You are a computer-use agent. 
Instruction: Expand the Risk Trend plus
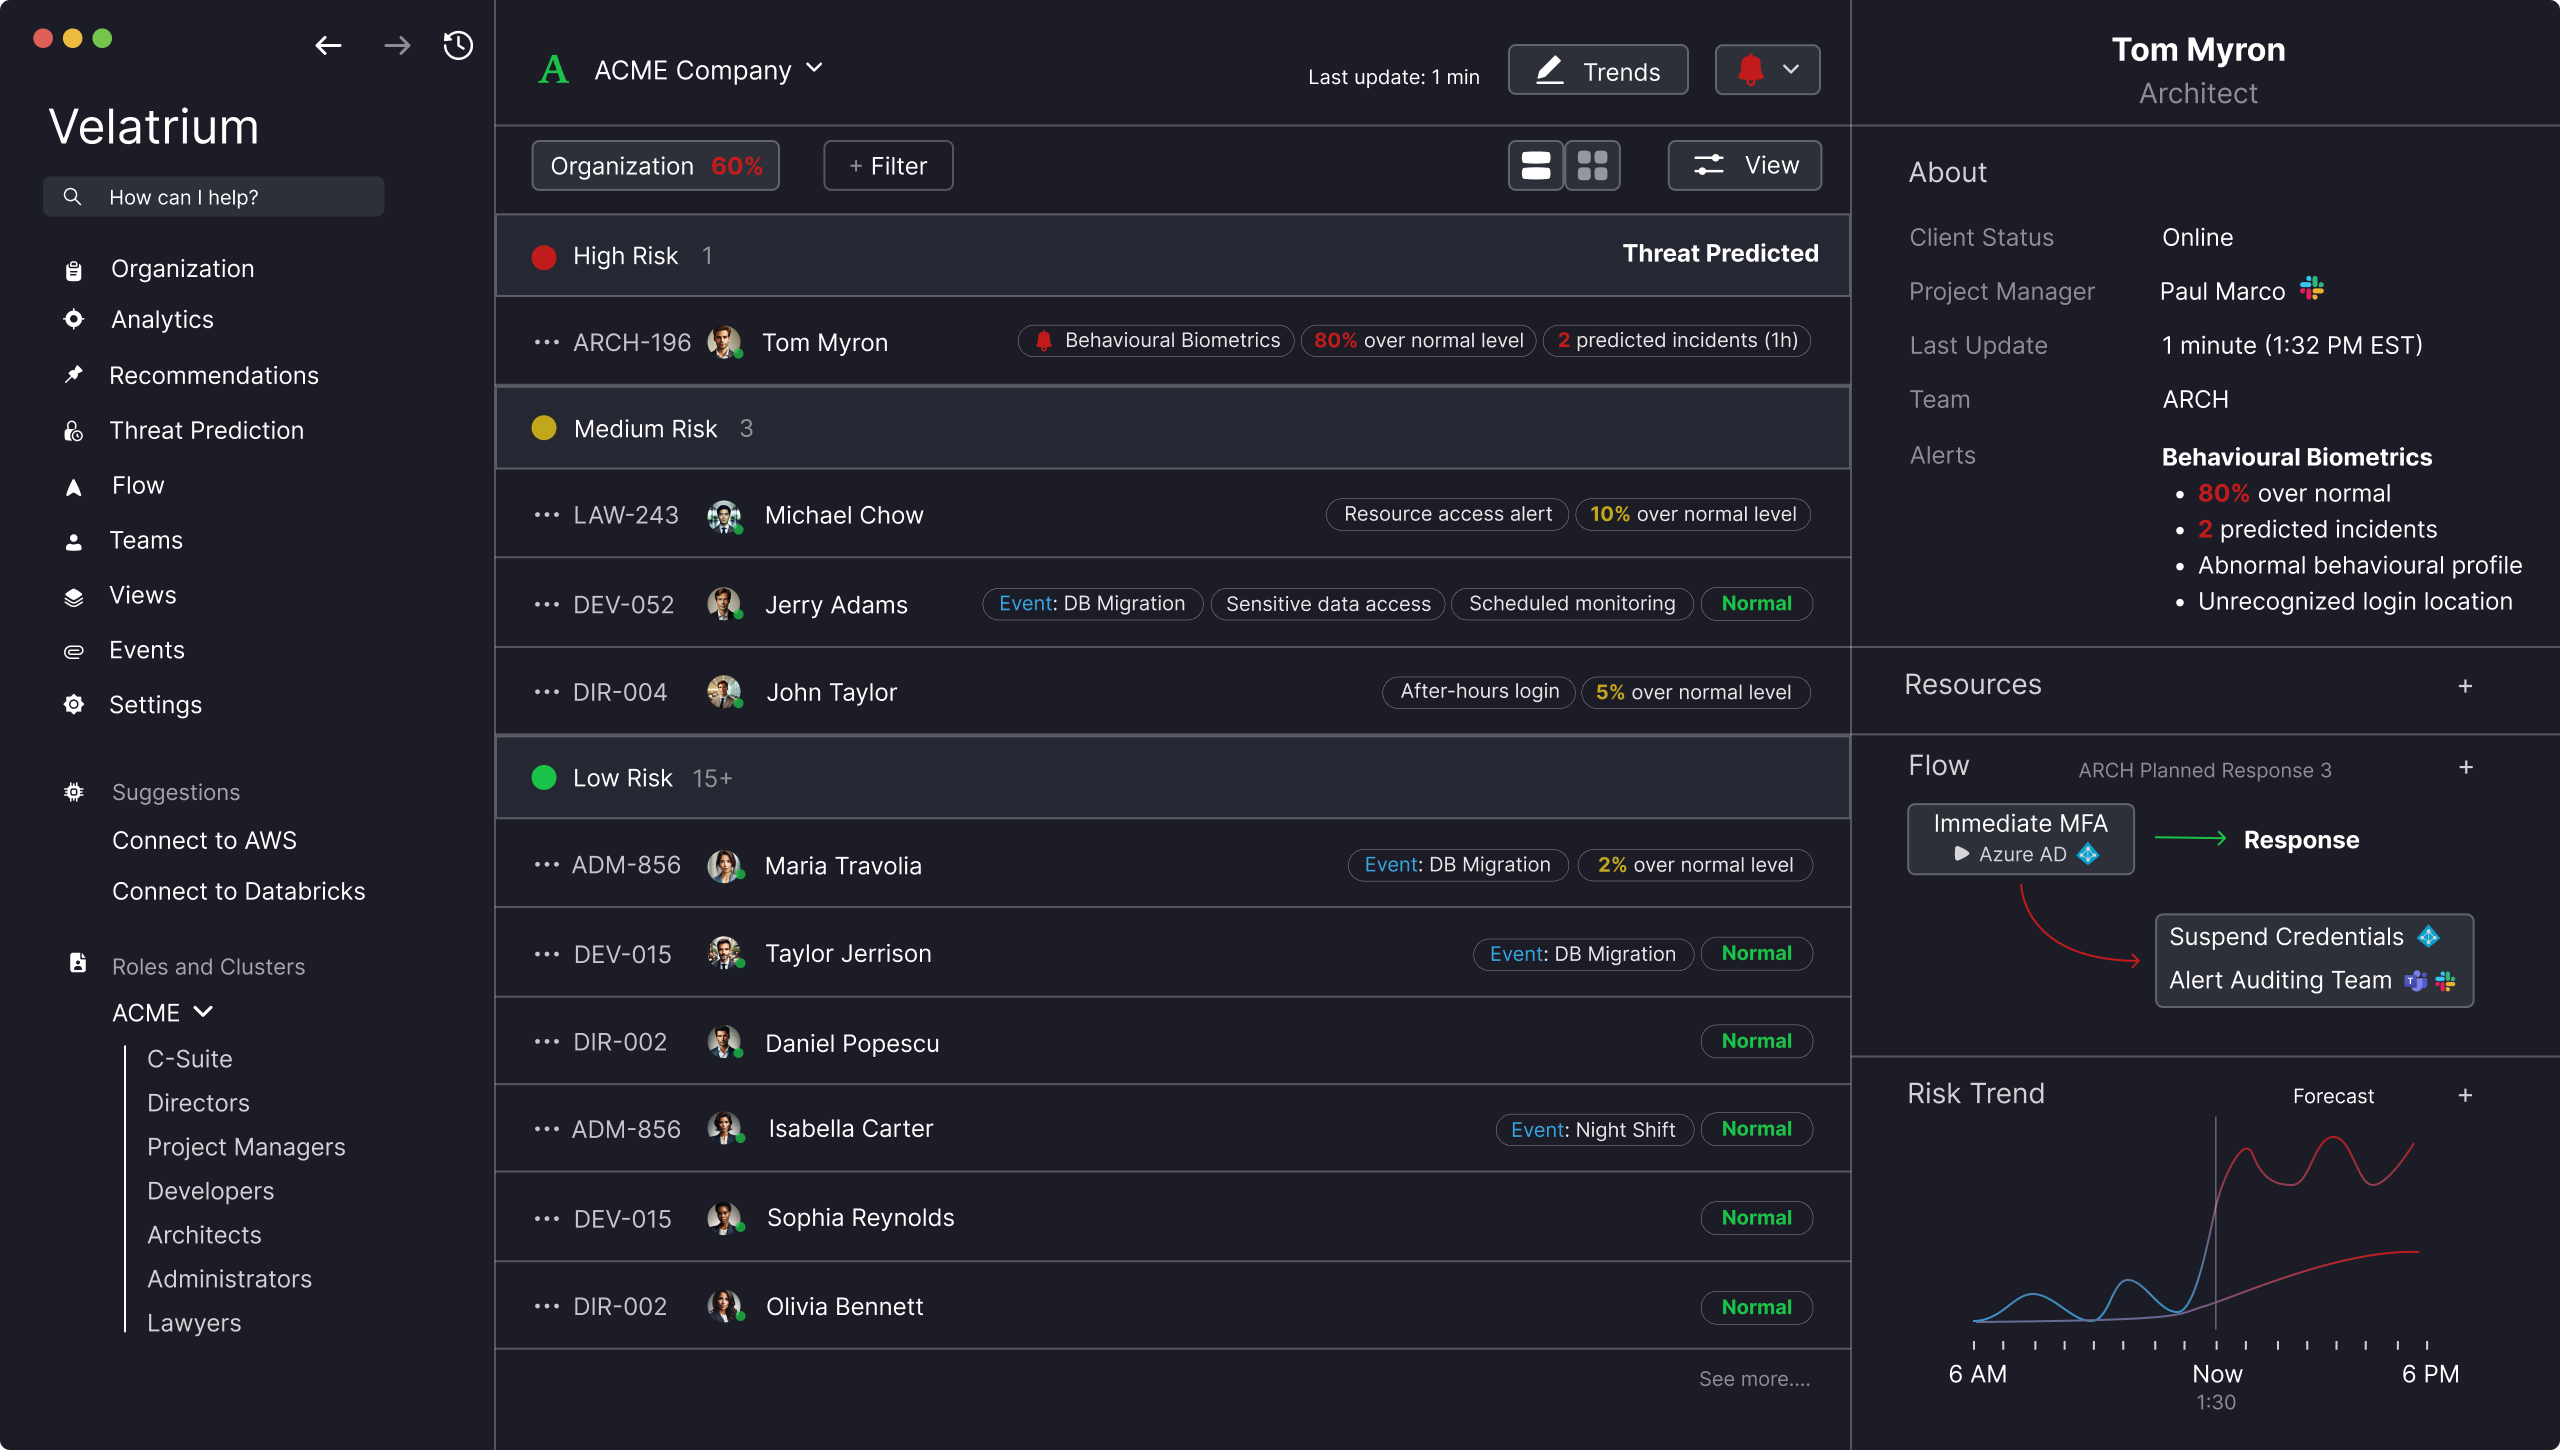pyautogui.click(x=2465, y=1095)
